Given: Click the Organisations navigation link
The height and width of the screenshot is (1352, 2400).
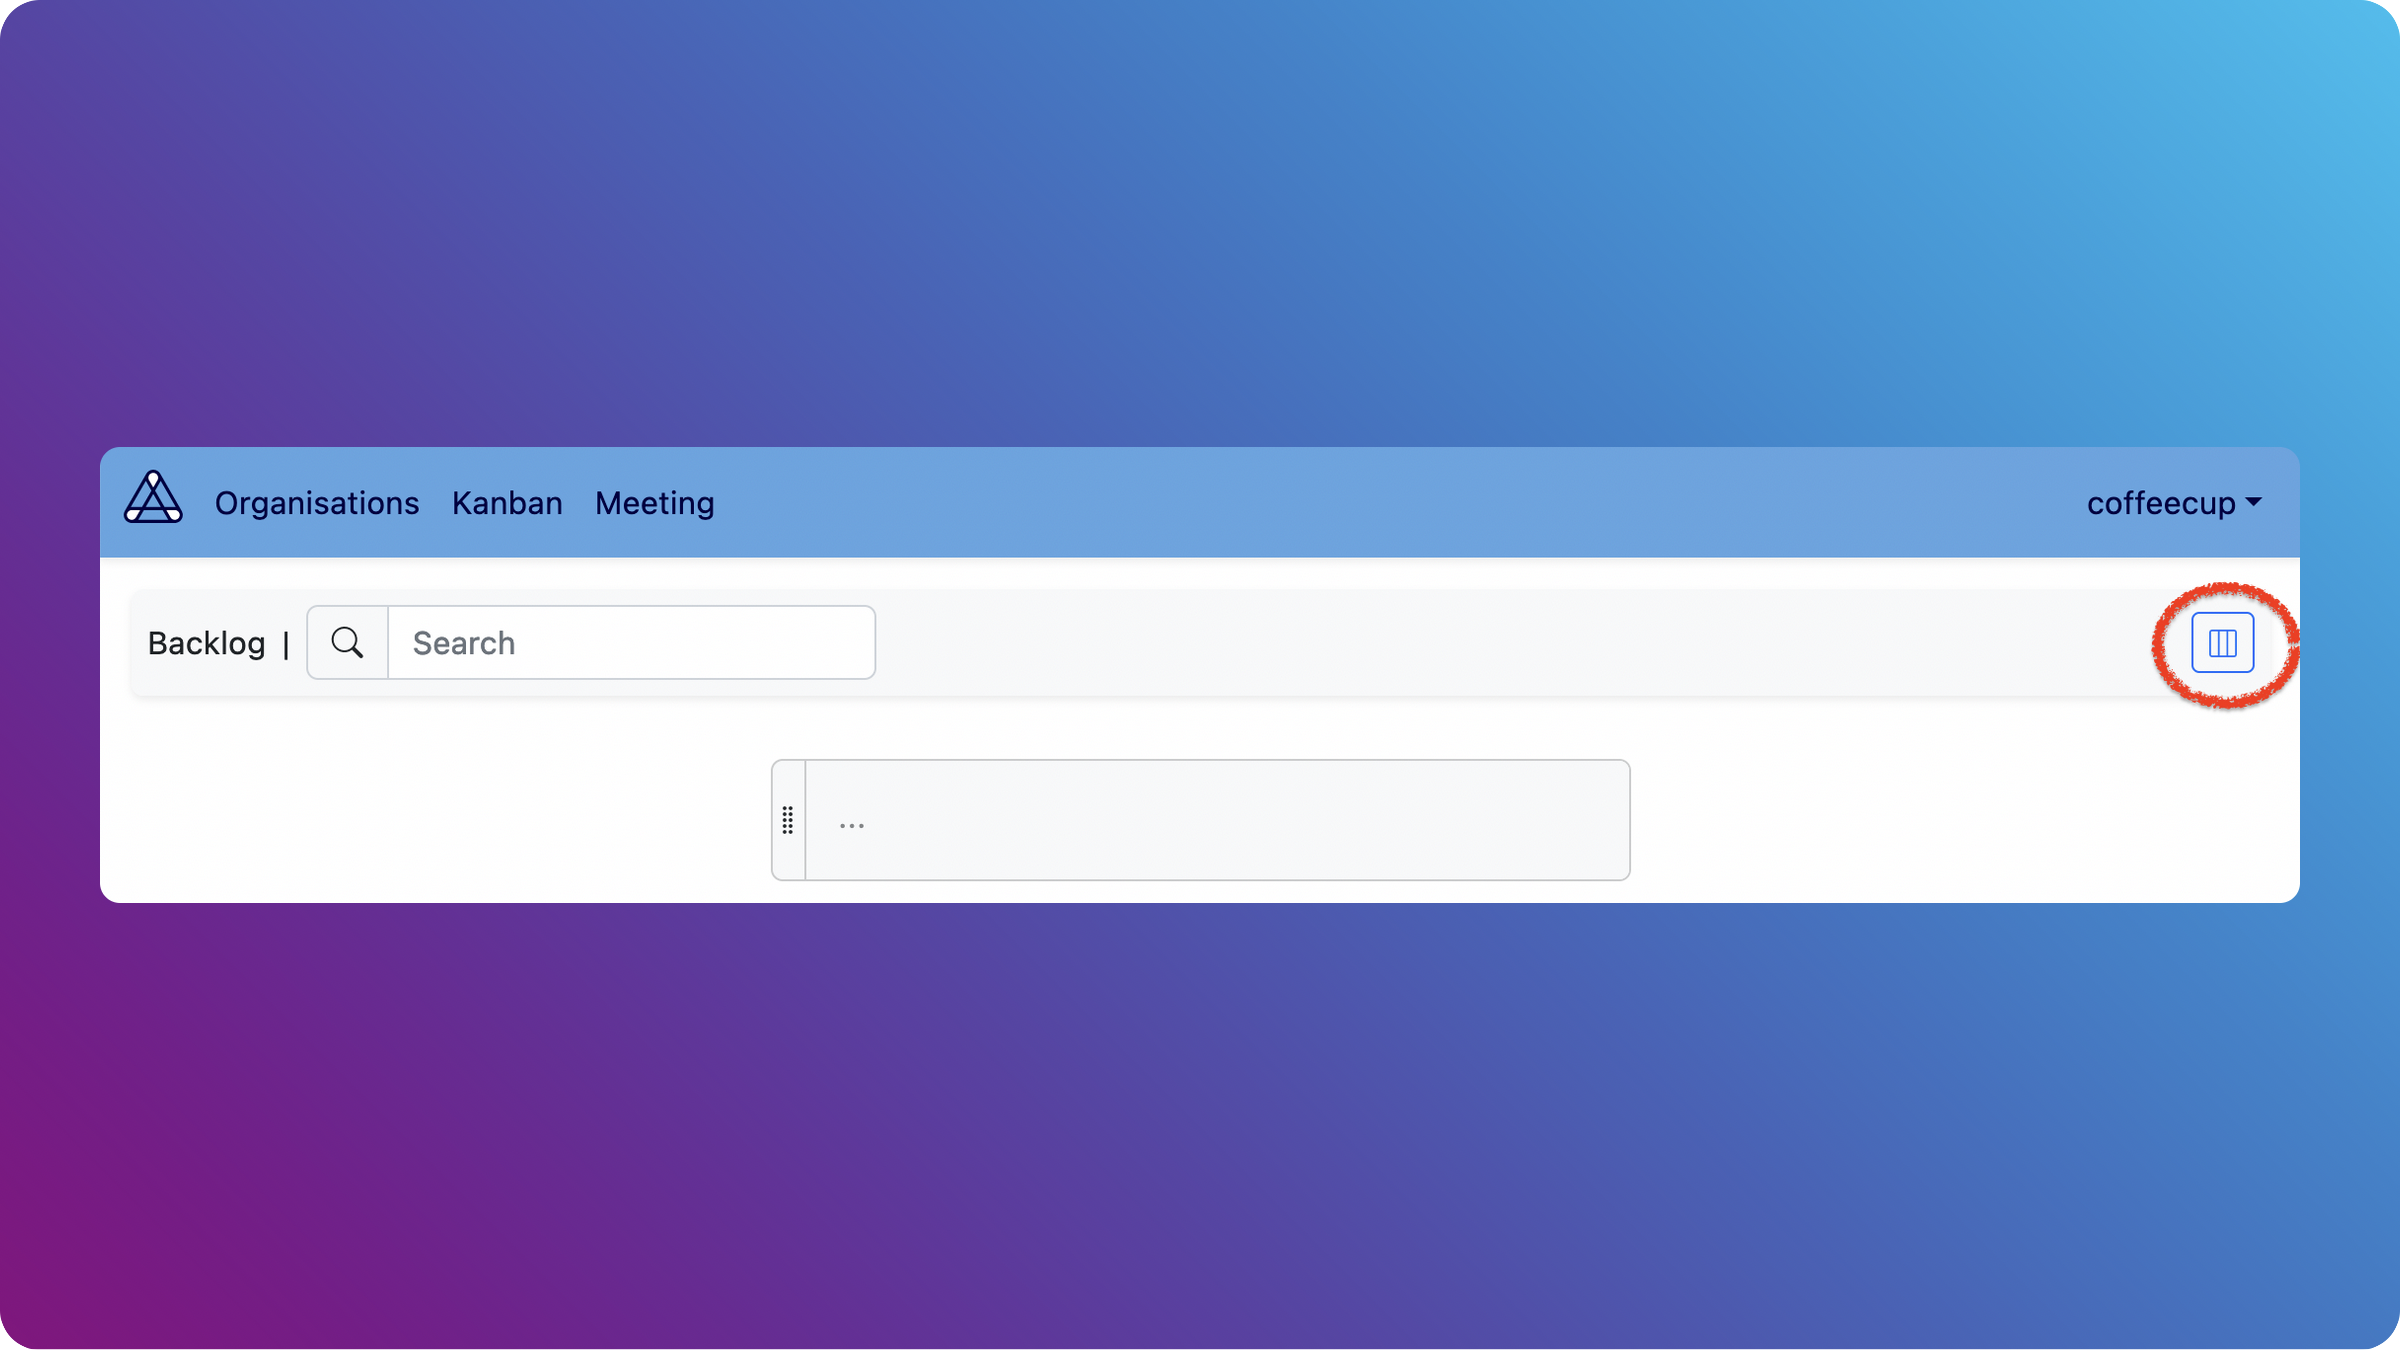Looking at the screenshot, I should pyautogui.click(x=316, y=501).
